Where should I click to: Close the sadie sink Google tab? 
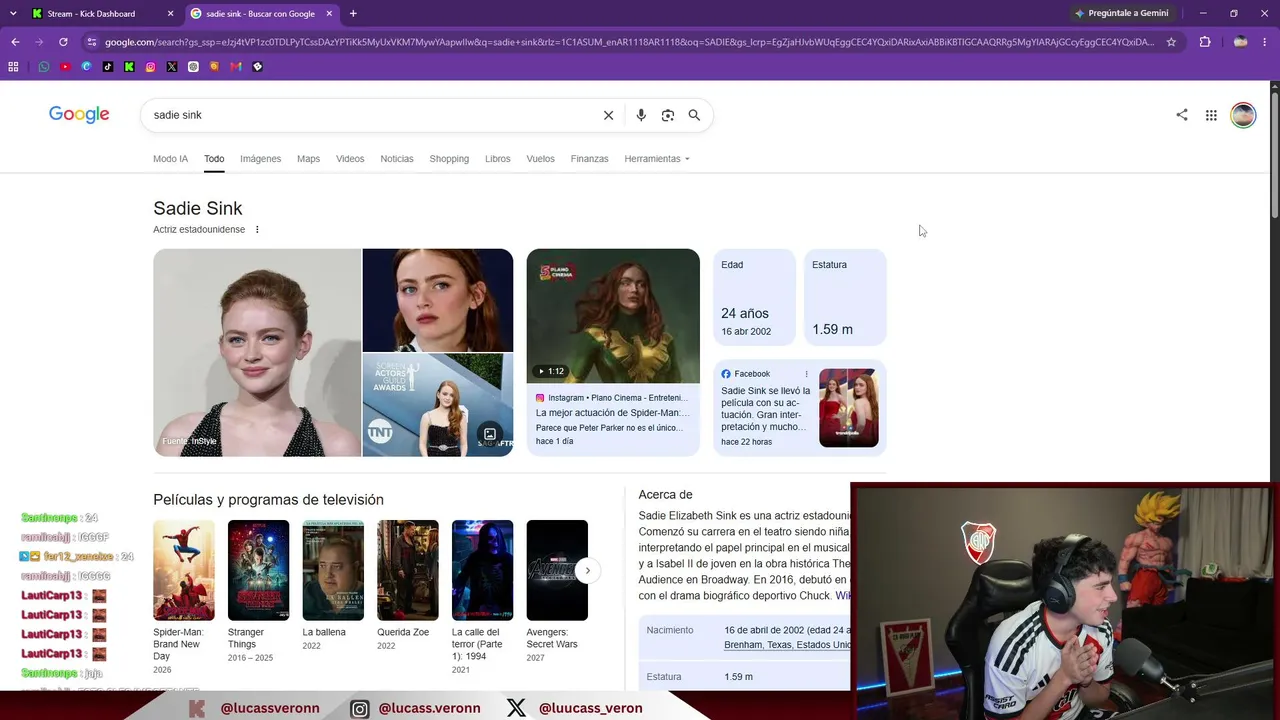point(329,14)
